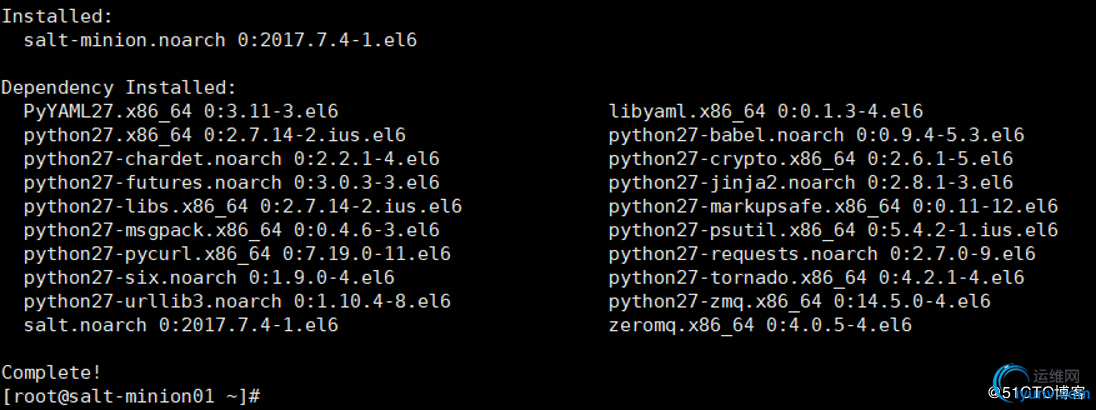Click the salt-minion.noarch installed package line
Viewport: 1096px width, 410px height.
(x=220, y=40)
